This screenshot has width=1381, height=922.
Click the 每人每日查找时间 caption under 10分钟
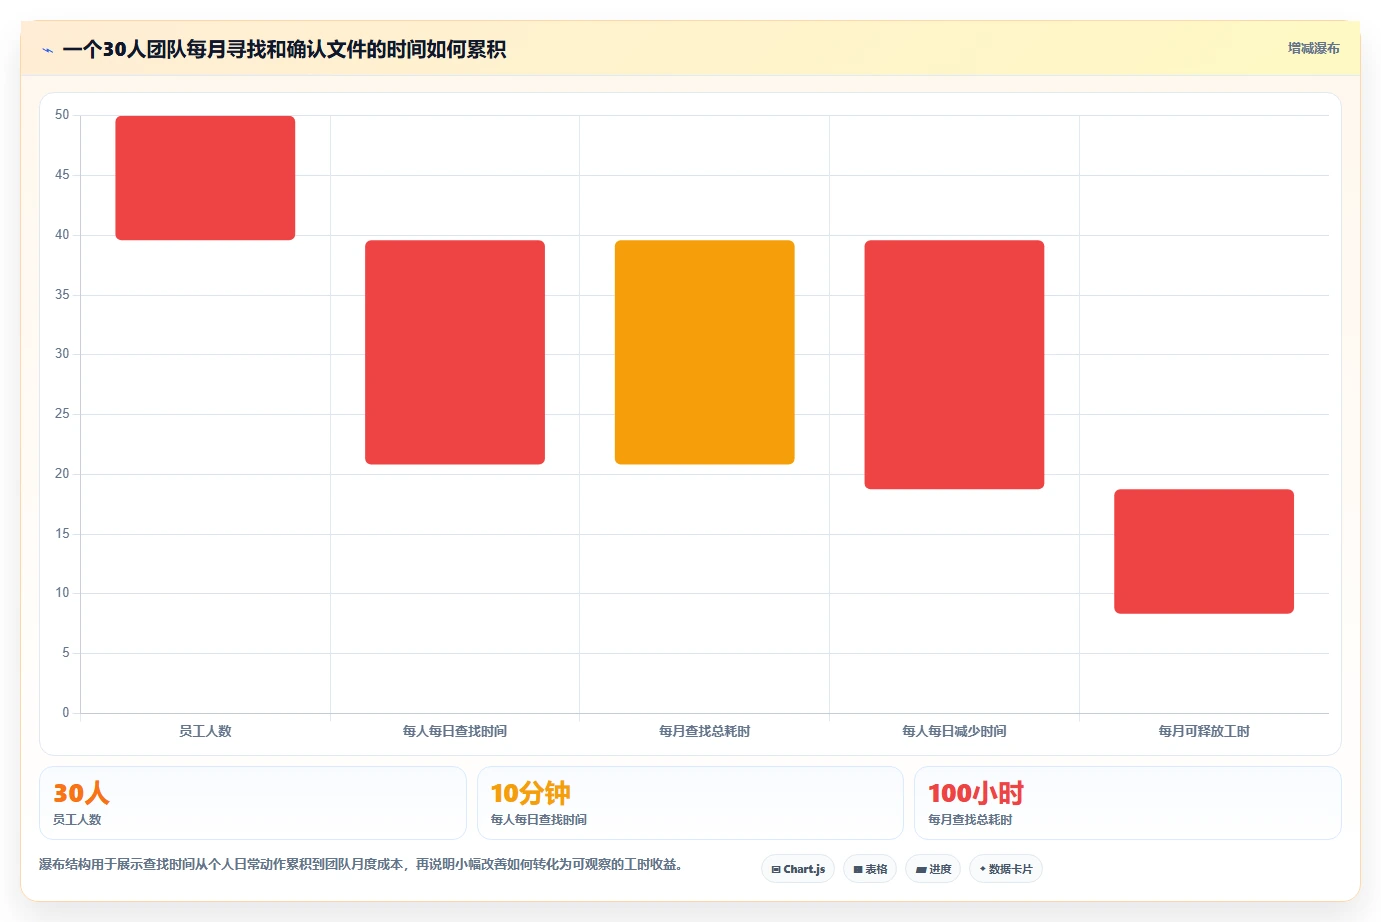point(539,819)
